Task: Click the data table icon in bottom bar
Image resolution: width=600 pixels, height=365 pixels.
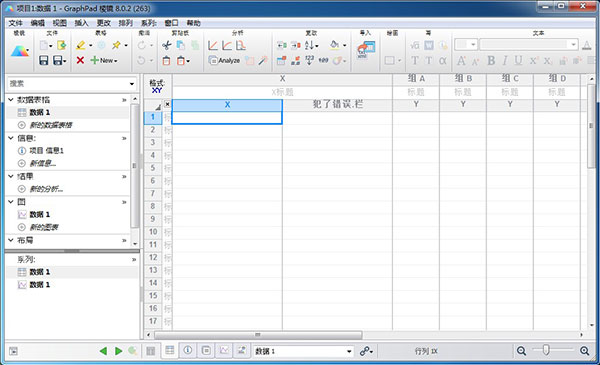Action: pyautogui.click(x=170, y=350)
